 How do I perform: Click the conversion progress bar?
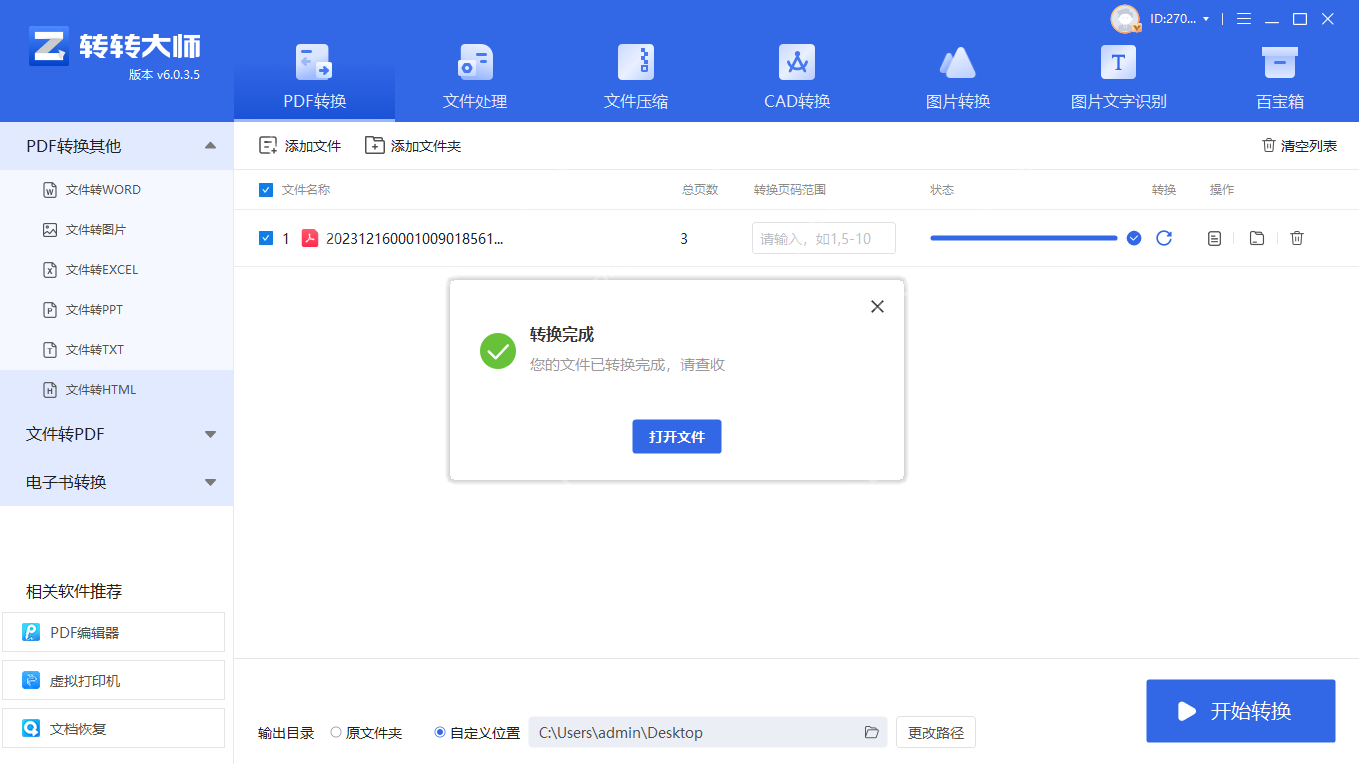click(1023, 238)
